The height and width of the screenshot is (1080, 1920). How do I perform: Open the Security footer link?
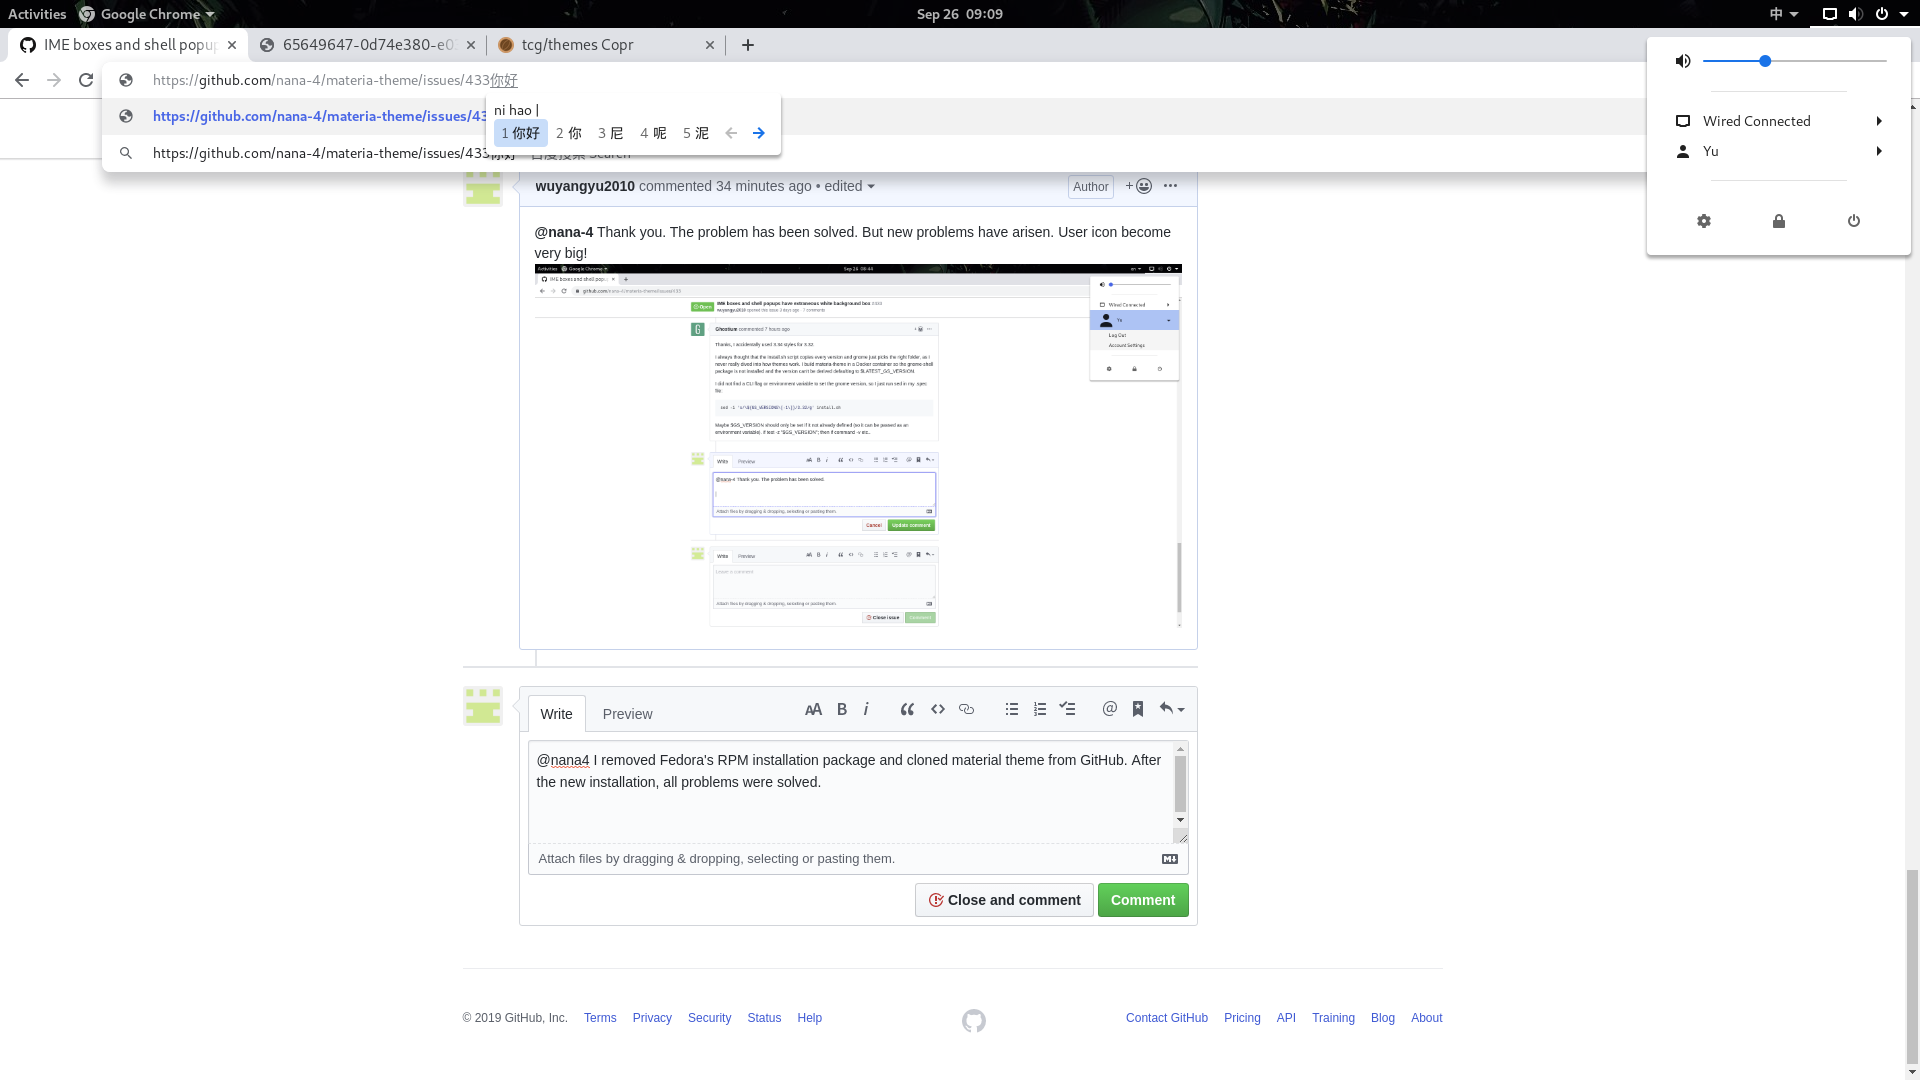click(709, 1018)
